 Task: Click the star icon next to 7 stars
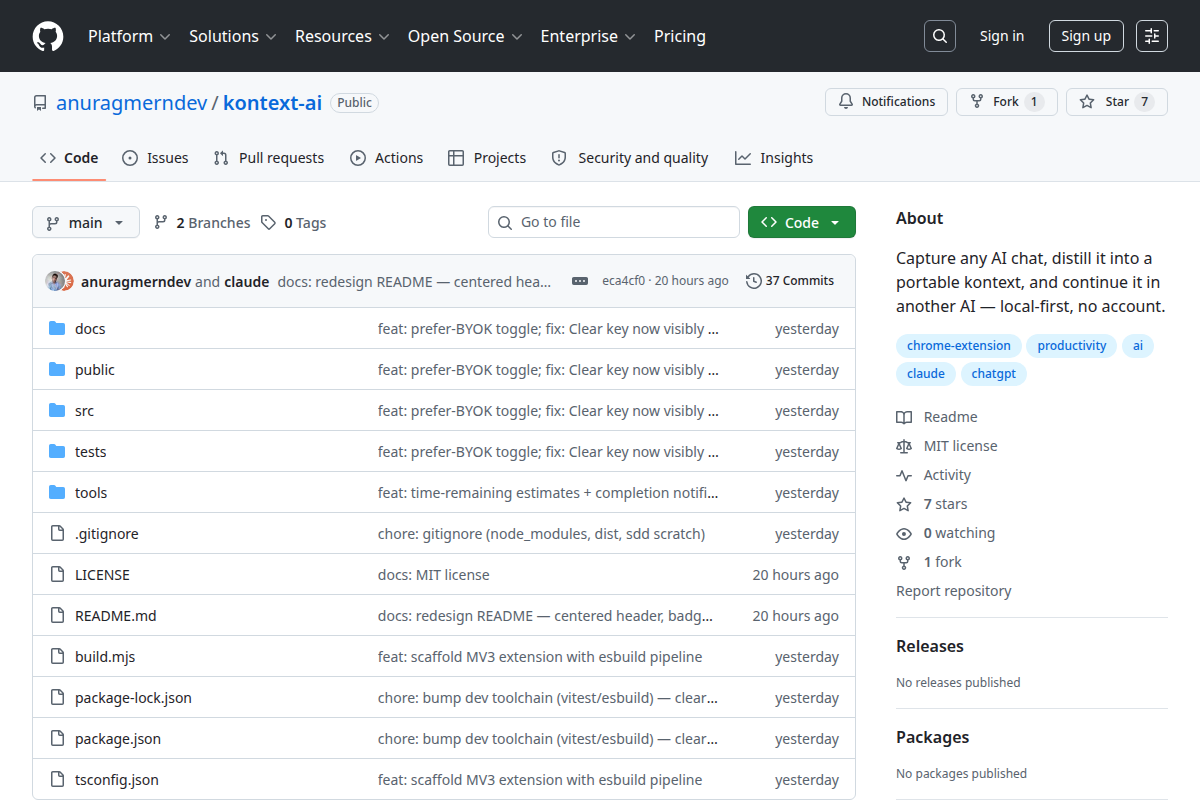[x=904, y=504]
